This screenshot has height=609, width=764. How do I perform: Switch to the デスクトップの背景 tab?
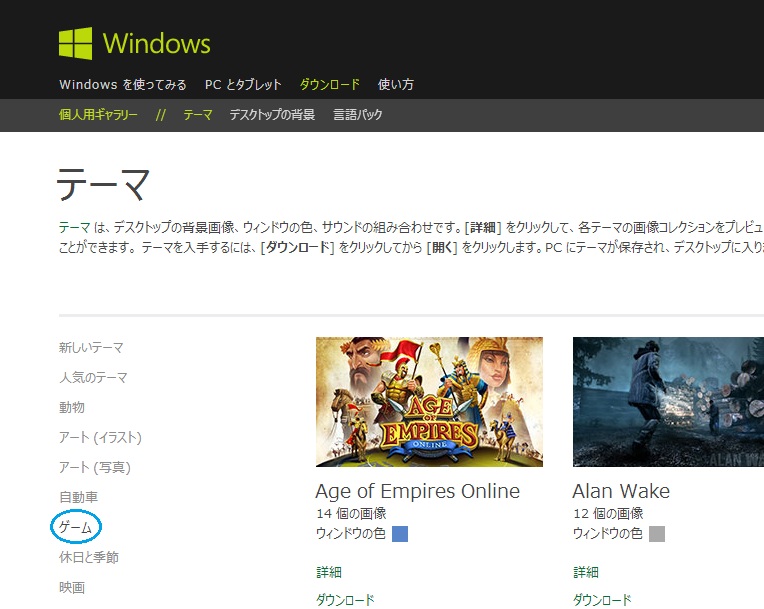click(272, 115)
